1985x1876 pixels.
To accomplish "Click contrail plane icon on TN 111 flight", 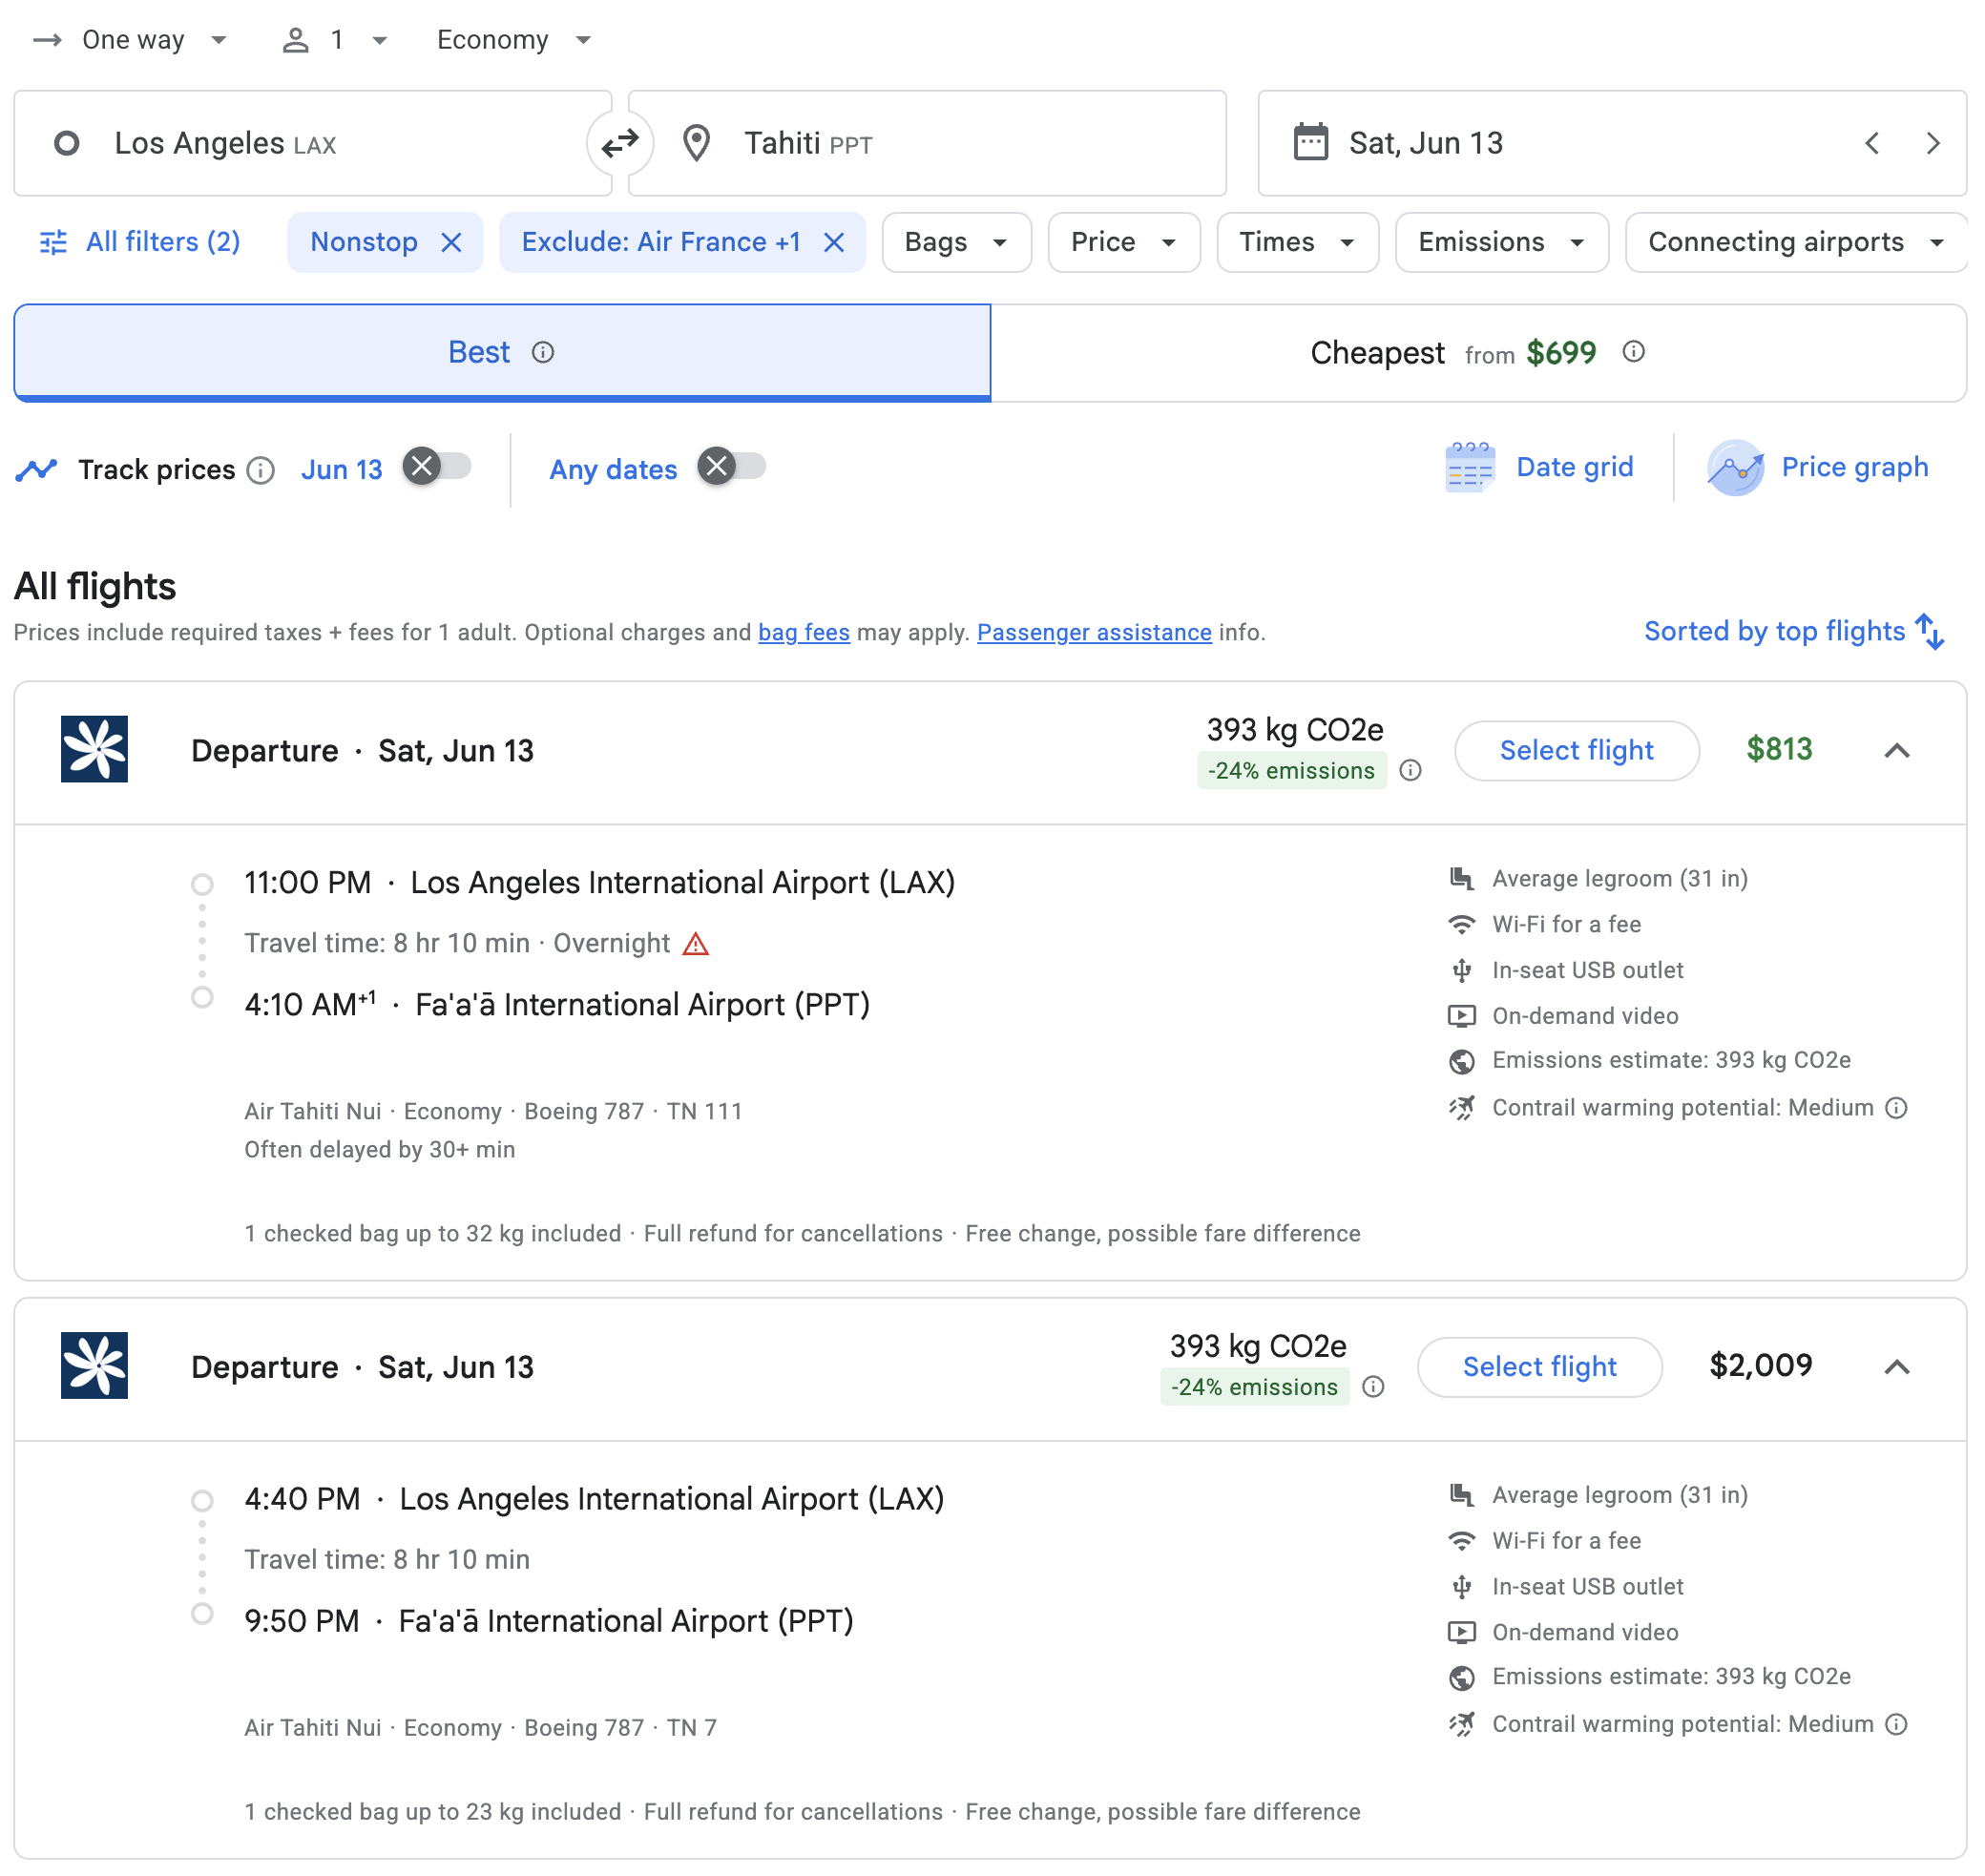I will 1462,1108.
